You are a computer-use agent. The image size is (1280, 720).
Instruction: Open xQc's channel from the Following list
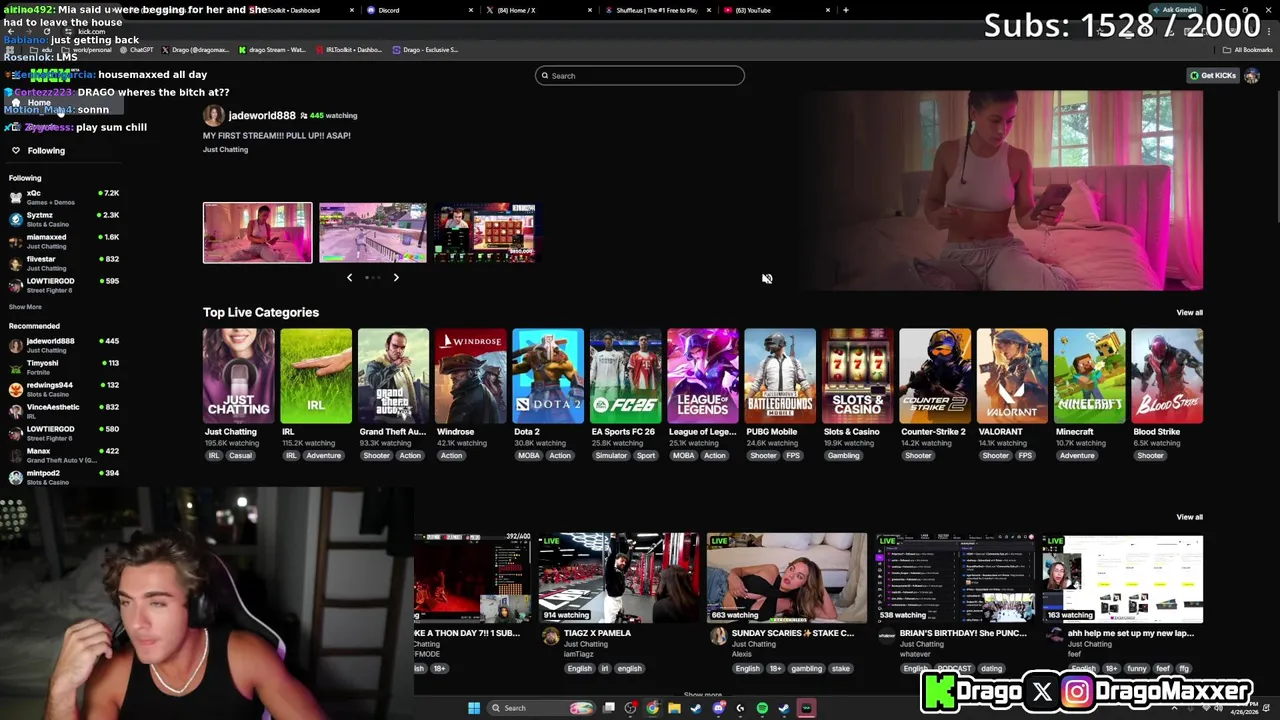click(x=62, y=197)
